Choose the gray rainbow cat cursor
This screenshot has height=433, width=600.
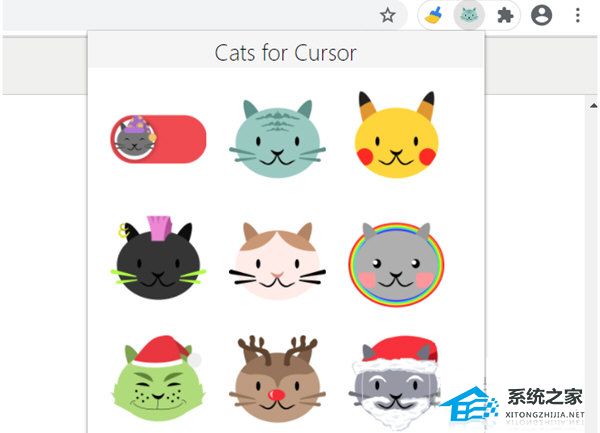click(396, 264)
